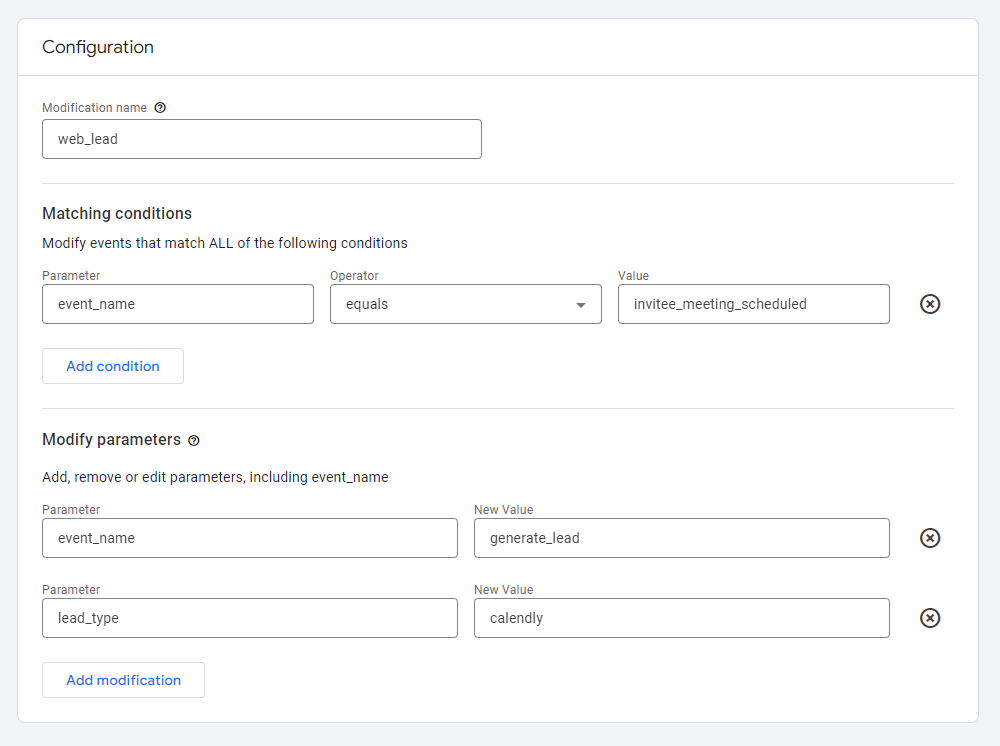Open the equals operator dropdown
This screenshot has height=746, width=1000.
(466, 304)
